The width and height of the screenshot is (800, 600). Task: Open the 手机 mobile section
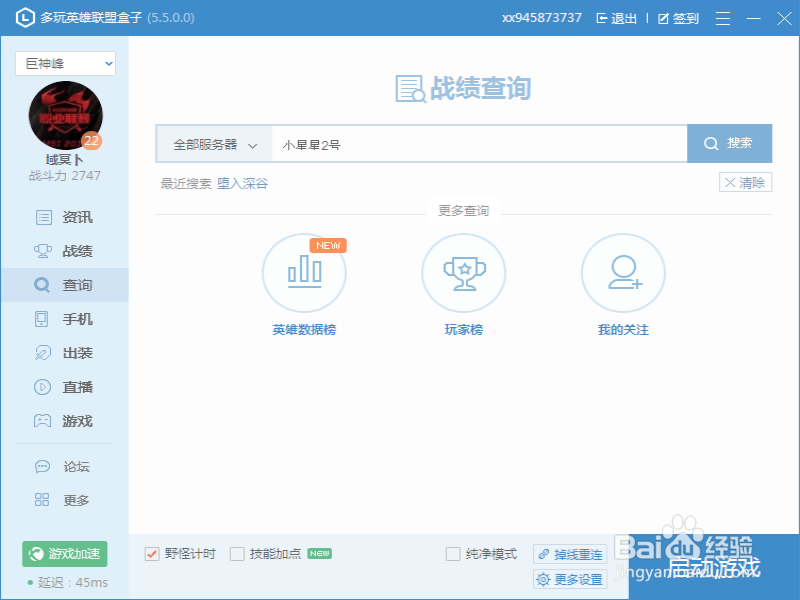click(x=64, y=319)
